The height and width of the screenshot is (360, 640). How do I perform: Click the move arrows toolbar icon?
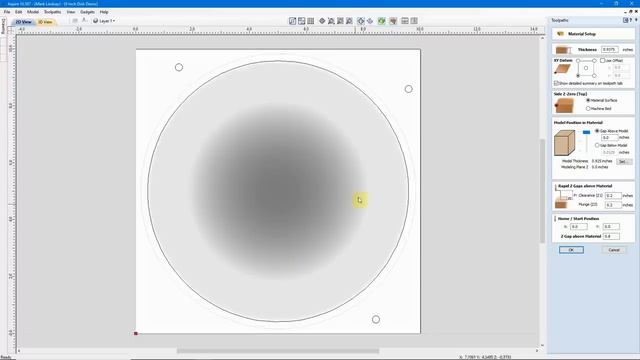[370, 21]
